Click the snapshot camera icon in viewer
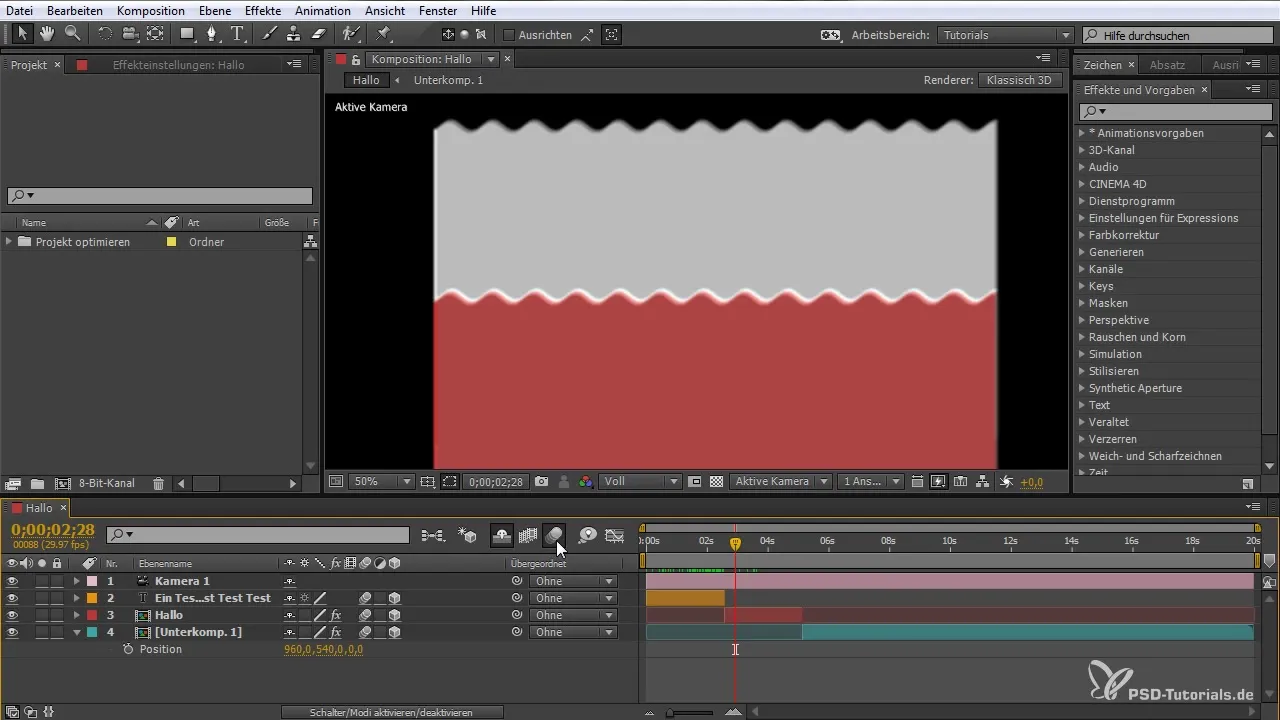 coord(541,481)
